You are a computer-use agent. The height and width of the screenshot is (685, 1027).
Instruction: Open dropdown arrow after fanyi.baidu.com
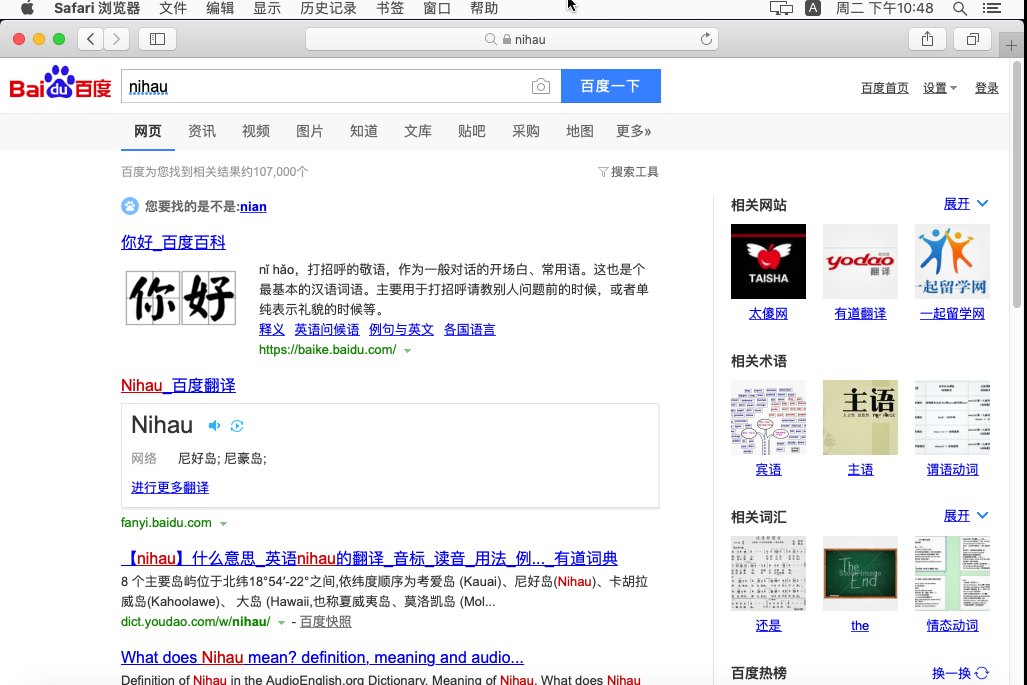click(x=223, y=523)
